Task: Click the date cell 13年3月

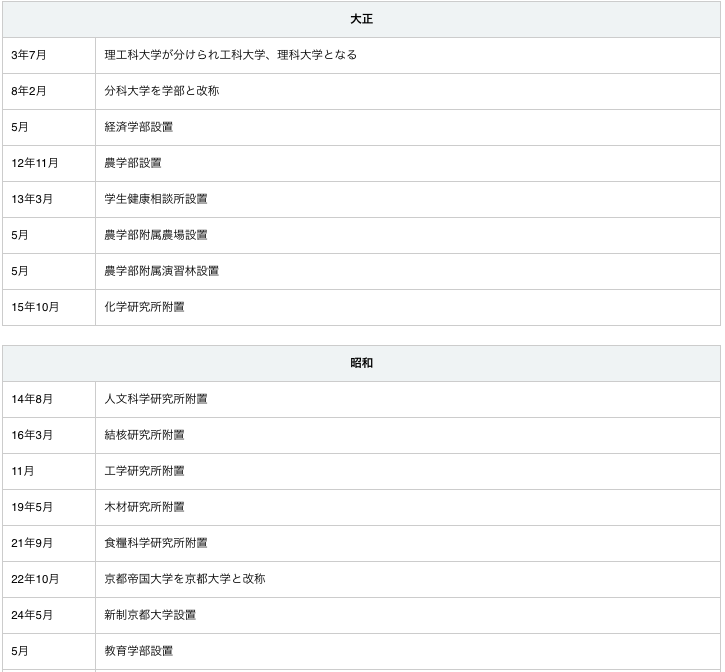Action: tap(49, 199)
